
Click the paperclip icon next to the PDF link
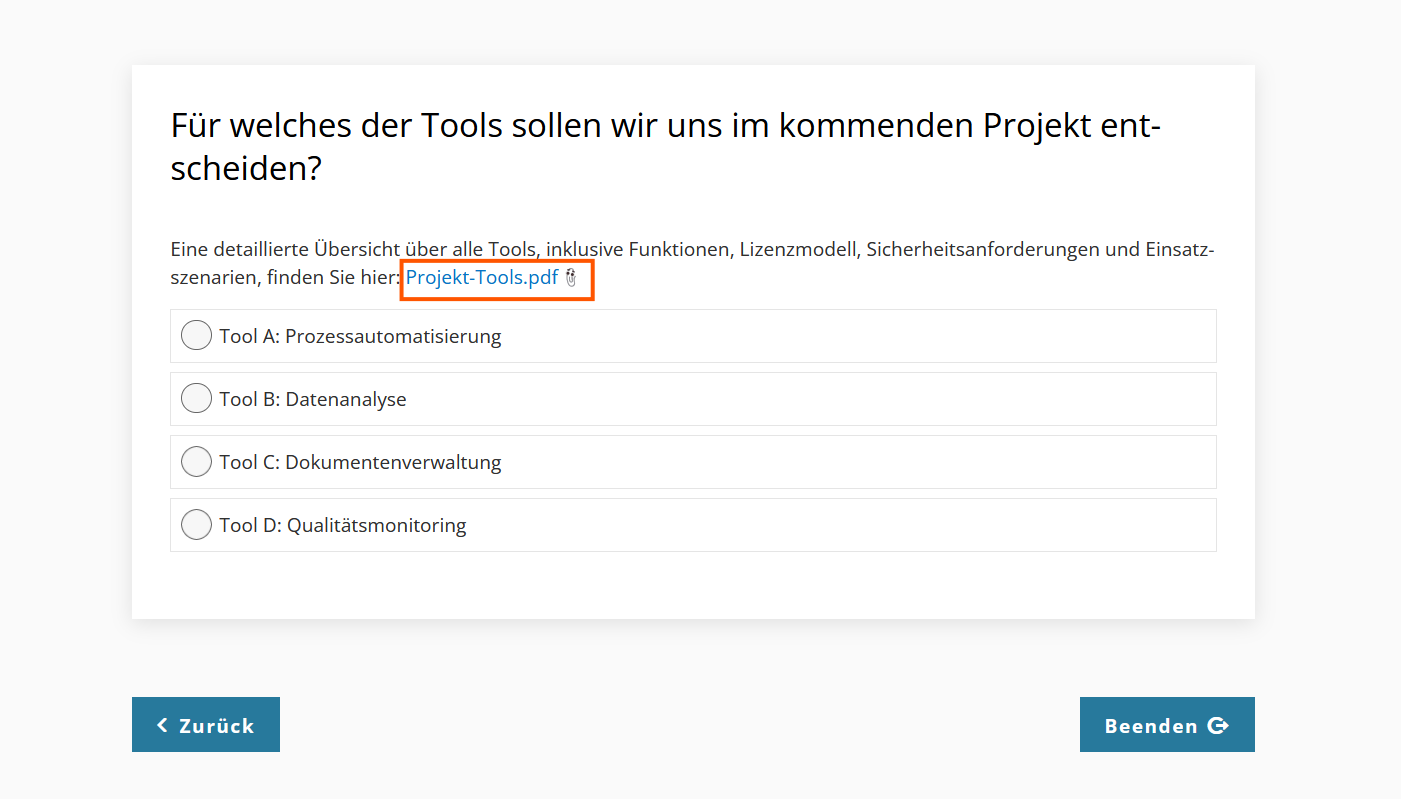pos(571,278)
